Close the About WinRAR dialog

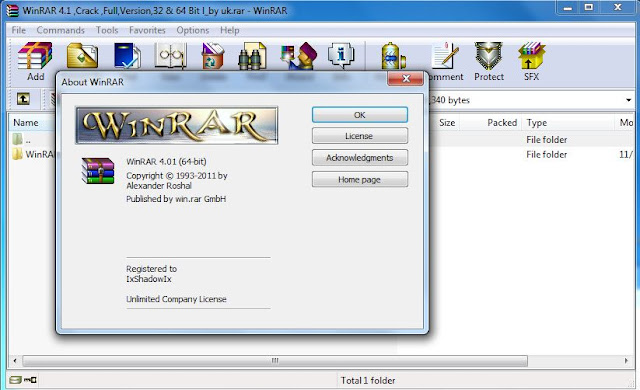point(405,78)
